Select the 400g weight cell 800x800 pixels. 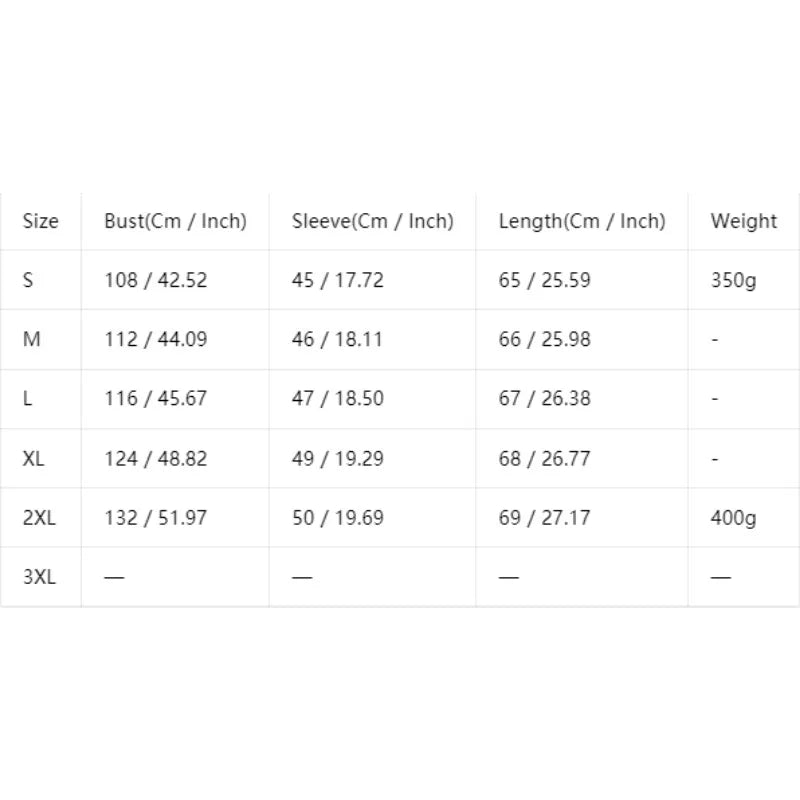743,517
